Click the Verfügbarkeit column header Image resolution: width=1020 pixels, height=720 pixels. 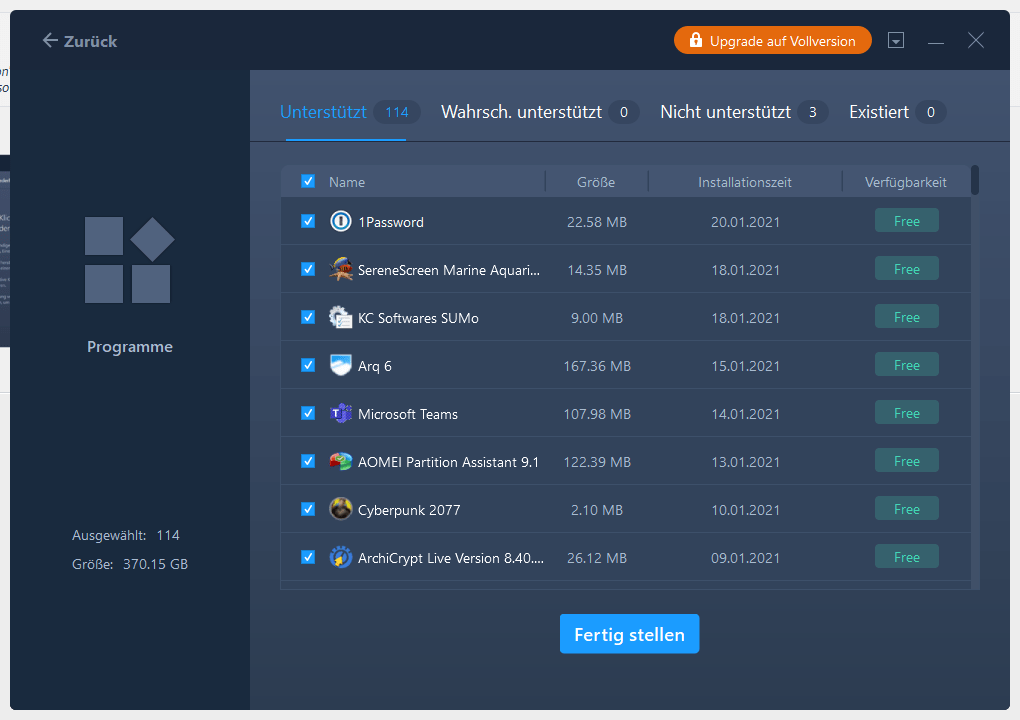tap(906, 182)
